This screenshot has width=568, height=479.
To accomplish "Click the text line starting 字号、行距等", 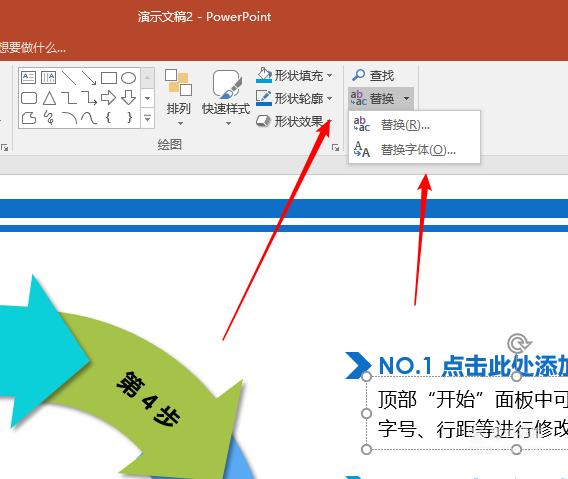I will pyautogui.click(x=473, y=429).
